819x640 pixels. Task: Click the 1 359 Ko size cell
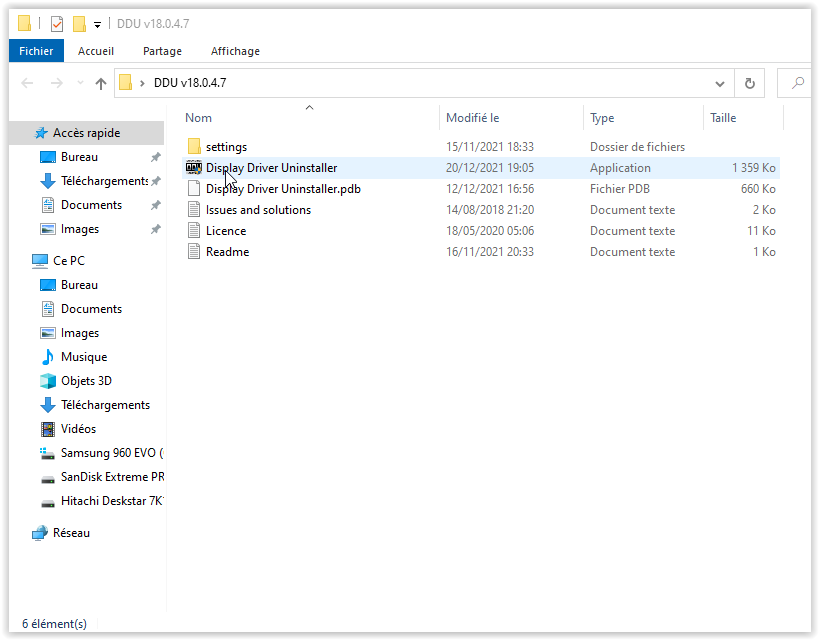click(x=753, y=168)
